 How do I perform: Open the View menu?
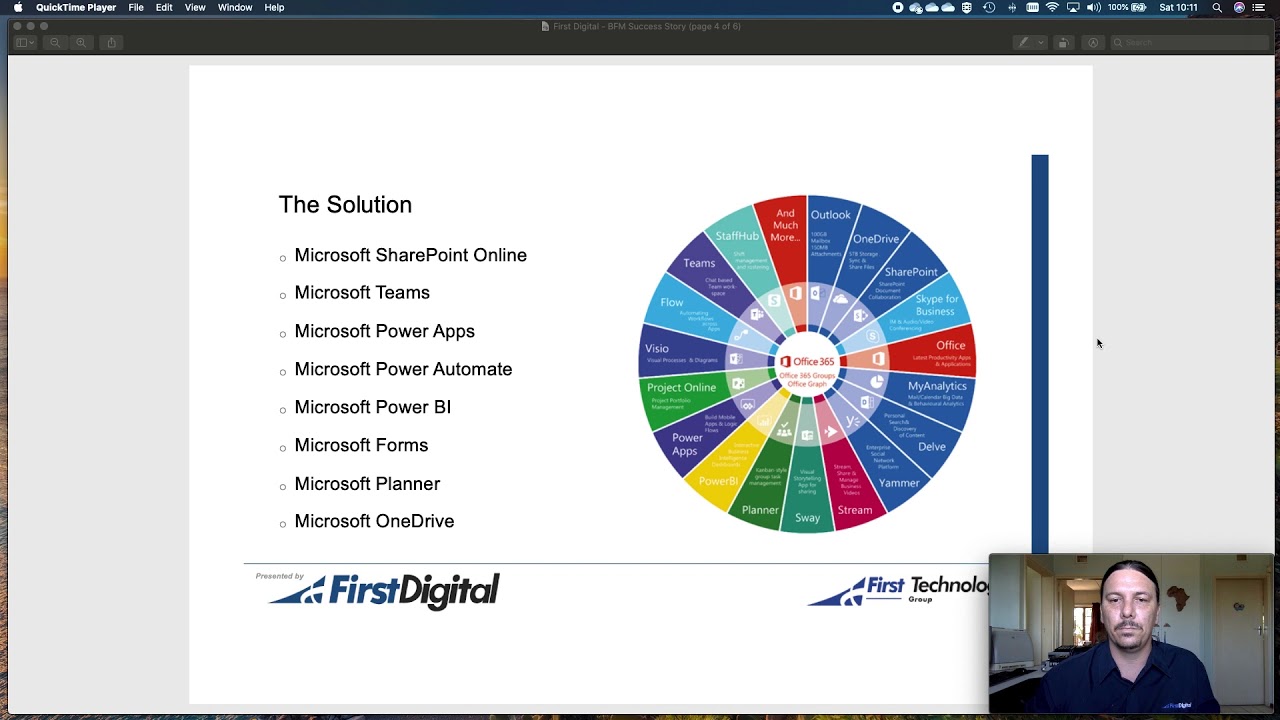[x=195, y=7]
